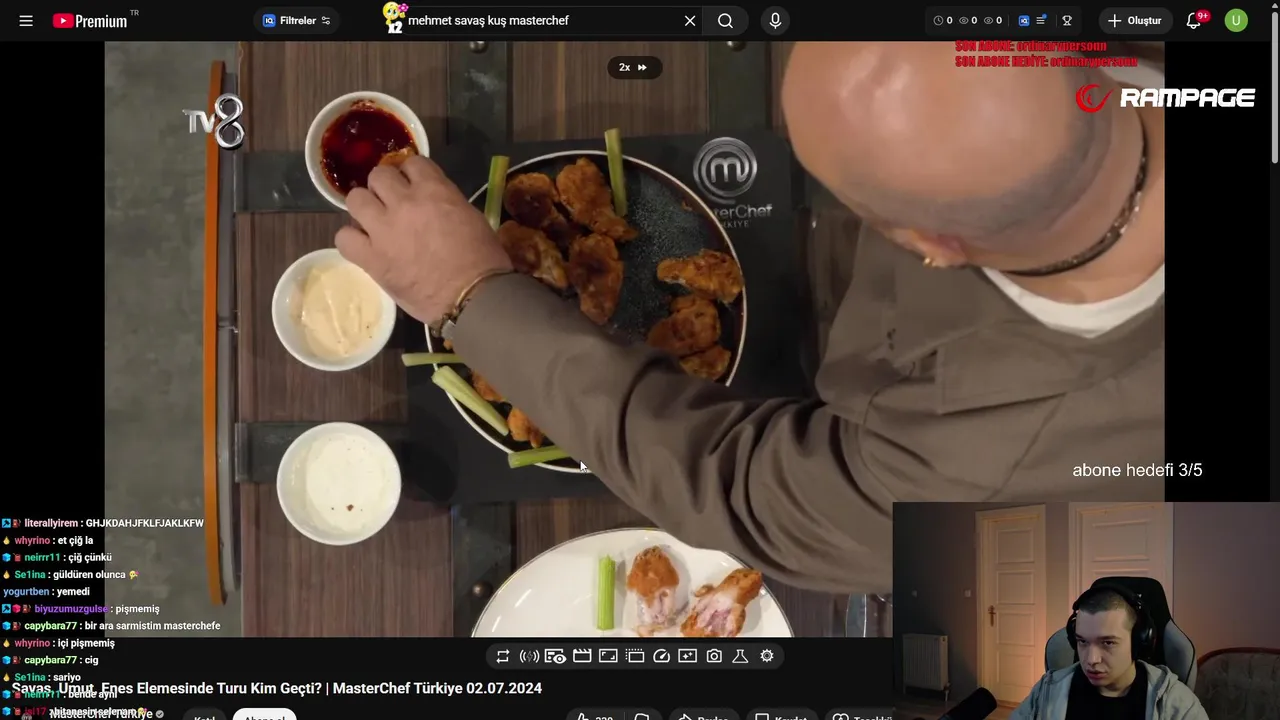Click chat username yogurtben

[x=26, y=592]
